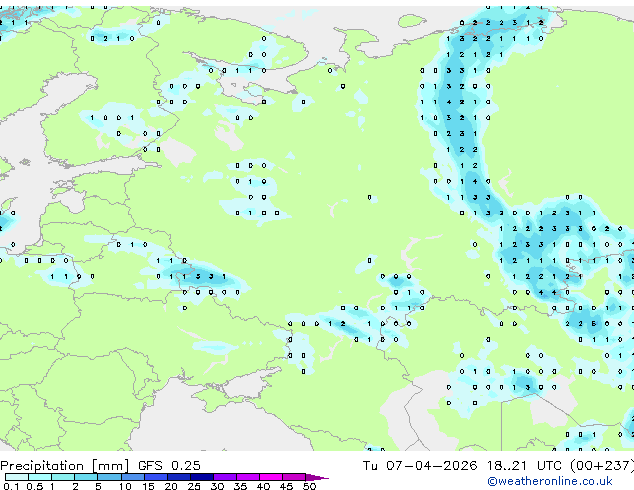634x490 pixels.
Task: Select the 5–10 mm blue legend swatch
Action: pyautogui.click(x=109, y=477)
